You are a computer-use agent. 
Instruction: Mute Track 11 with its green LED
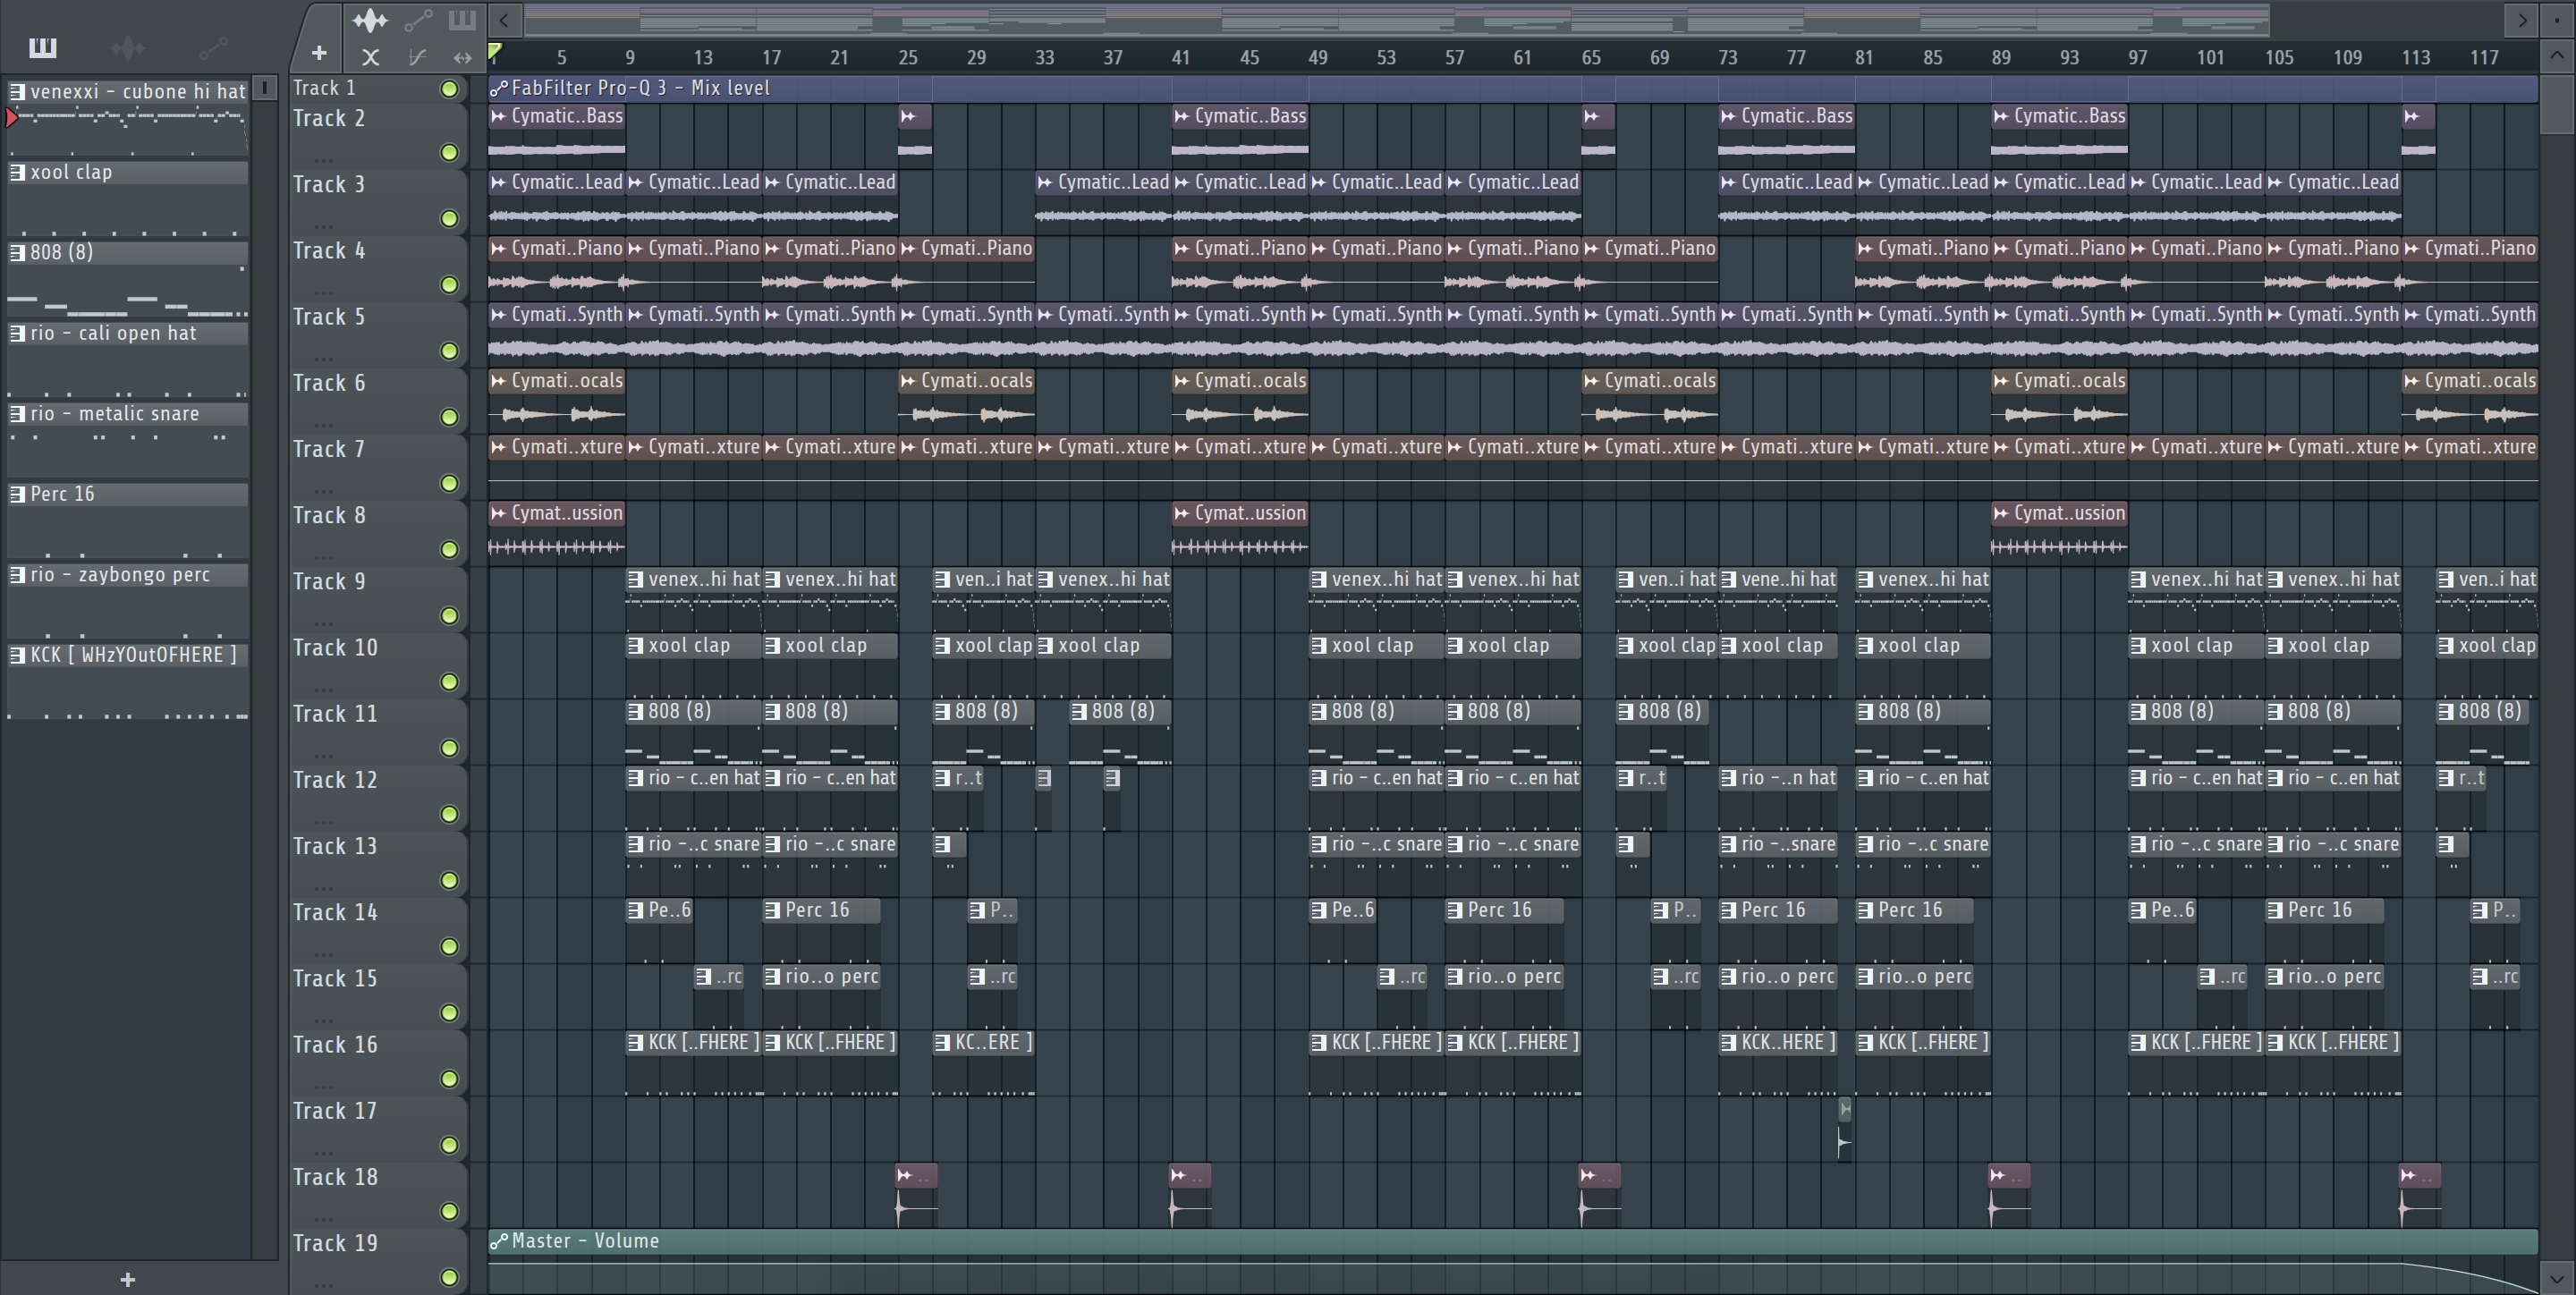point(450,748)
